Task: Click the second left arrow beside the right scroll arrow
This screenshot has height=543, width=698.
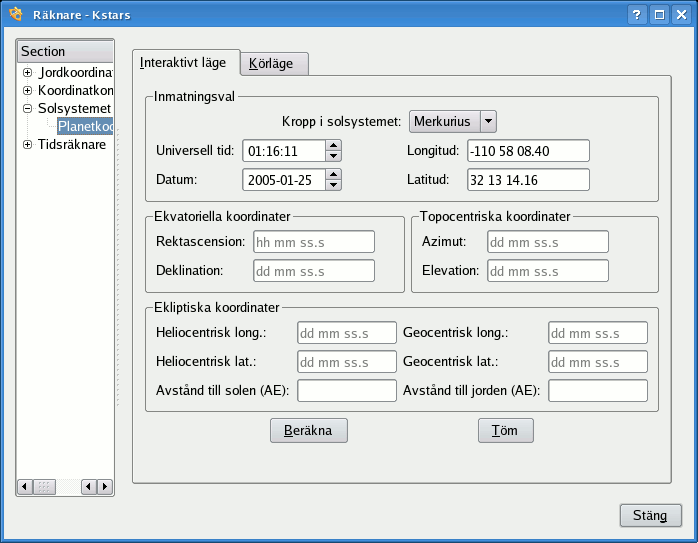Action: [89, 486]
